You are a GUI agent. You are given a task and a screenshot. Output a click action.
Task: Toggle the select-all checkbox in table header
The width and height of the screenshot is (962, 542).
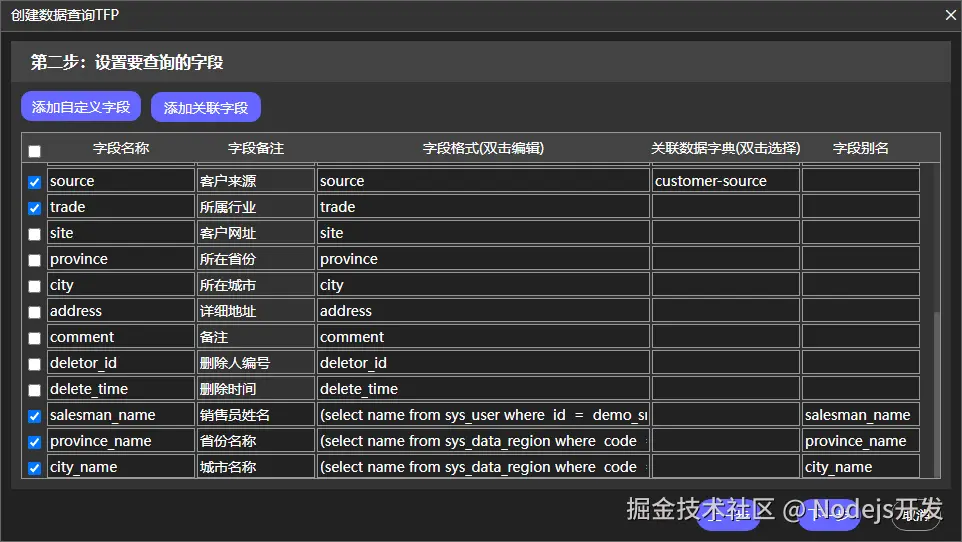[34, 151]
